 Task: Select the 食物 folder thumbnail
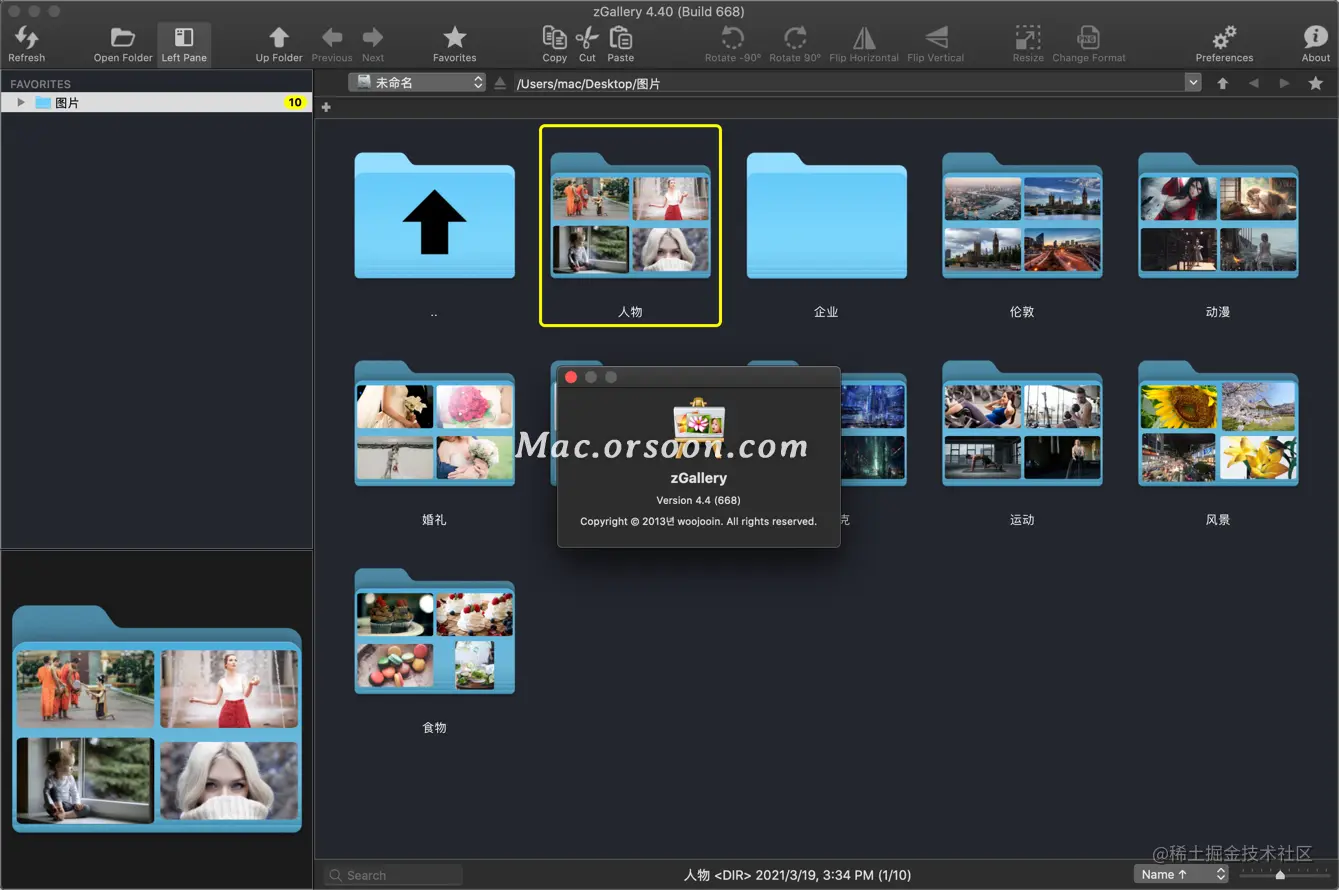point(434,632)
